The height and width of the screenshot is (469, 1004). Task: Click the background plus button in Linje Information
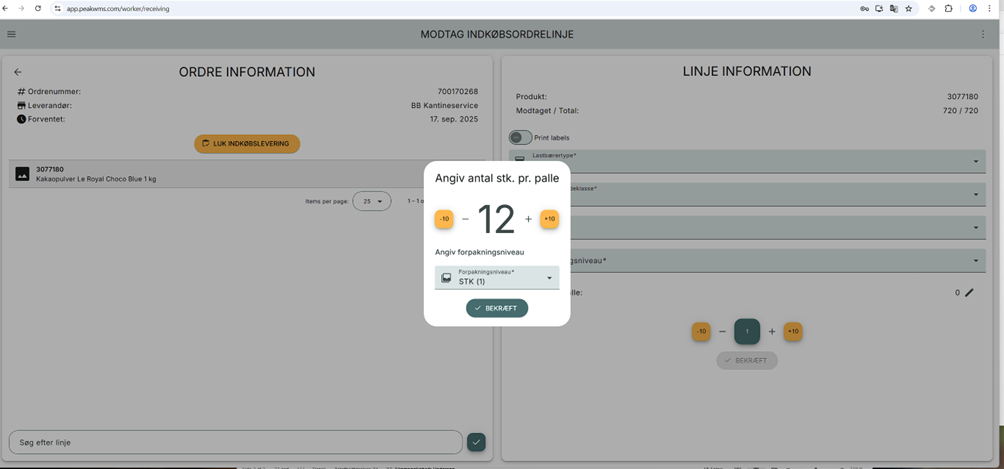(772, 332)
